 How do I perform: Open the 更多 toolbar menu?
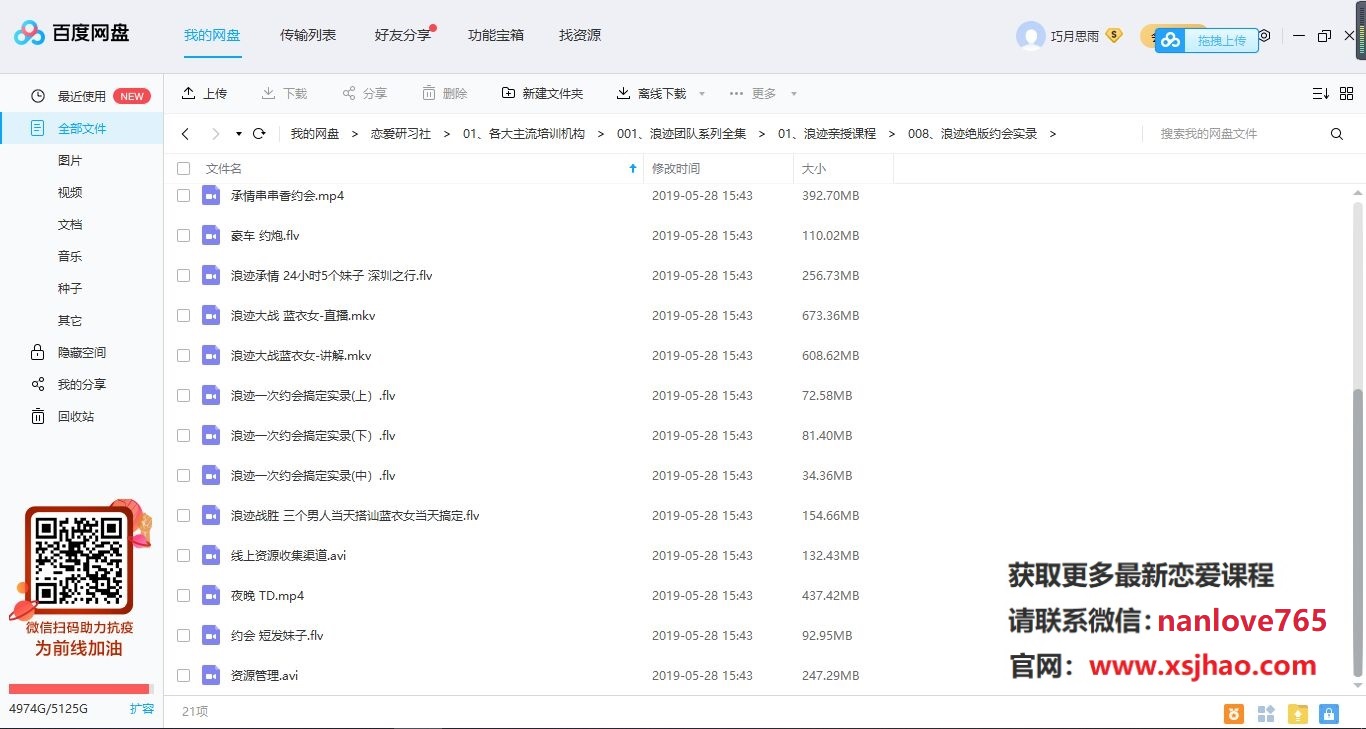pos(753,93)
